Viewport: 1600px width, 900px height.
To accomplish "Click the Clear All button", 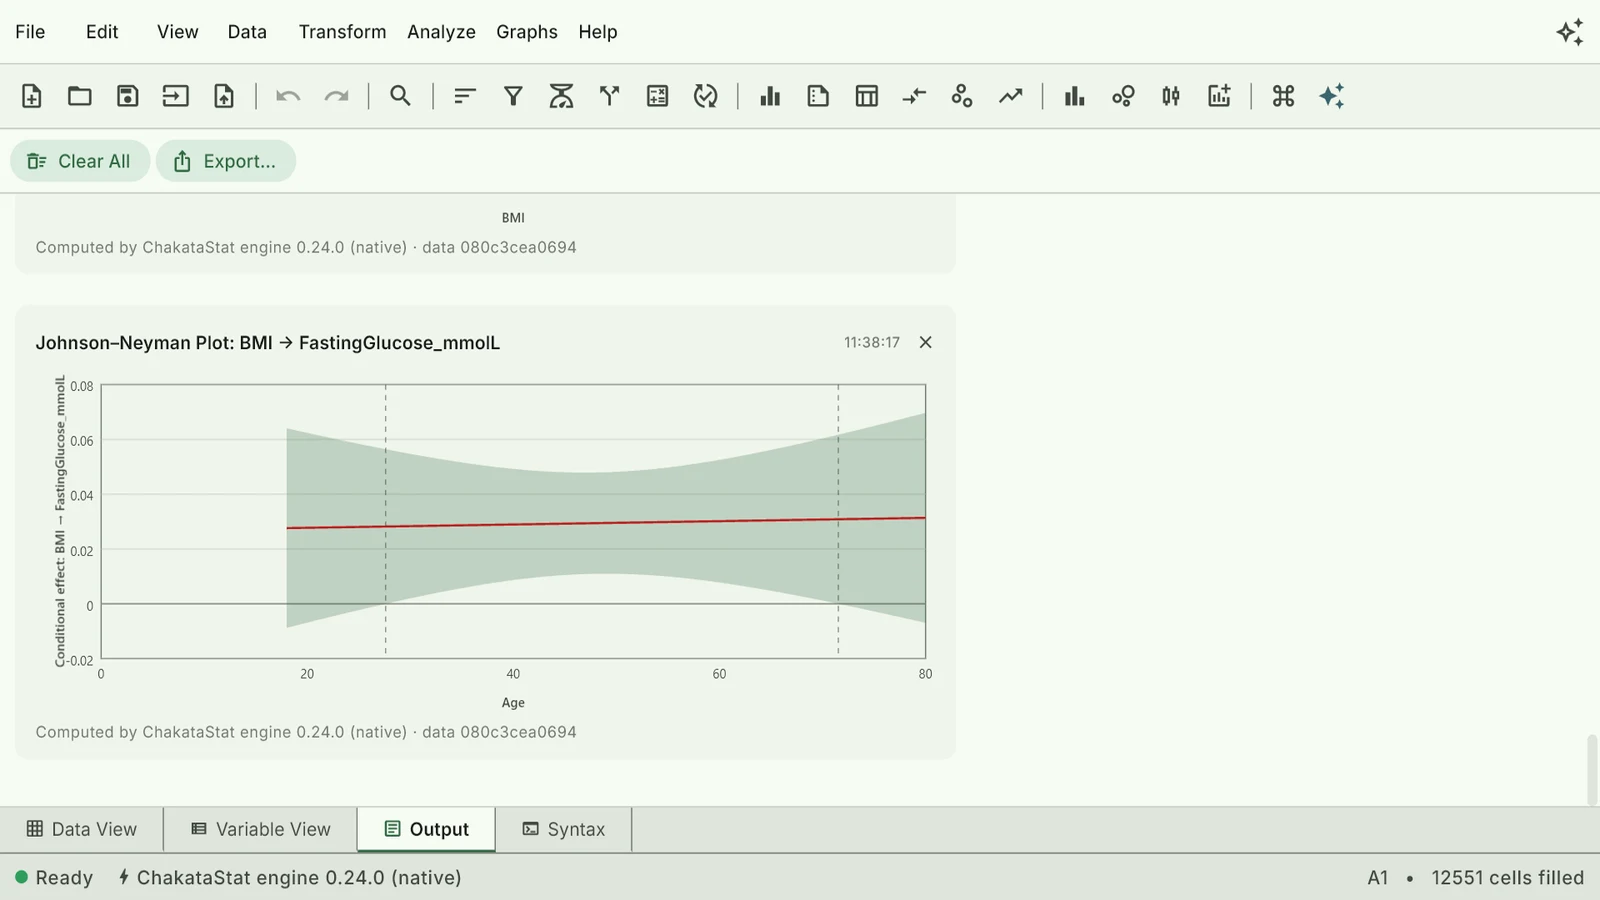I will click(x=80, y=161).
